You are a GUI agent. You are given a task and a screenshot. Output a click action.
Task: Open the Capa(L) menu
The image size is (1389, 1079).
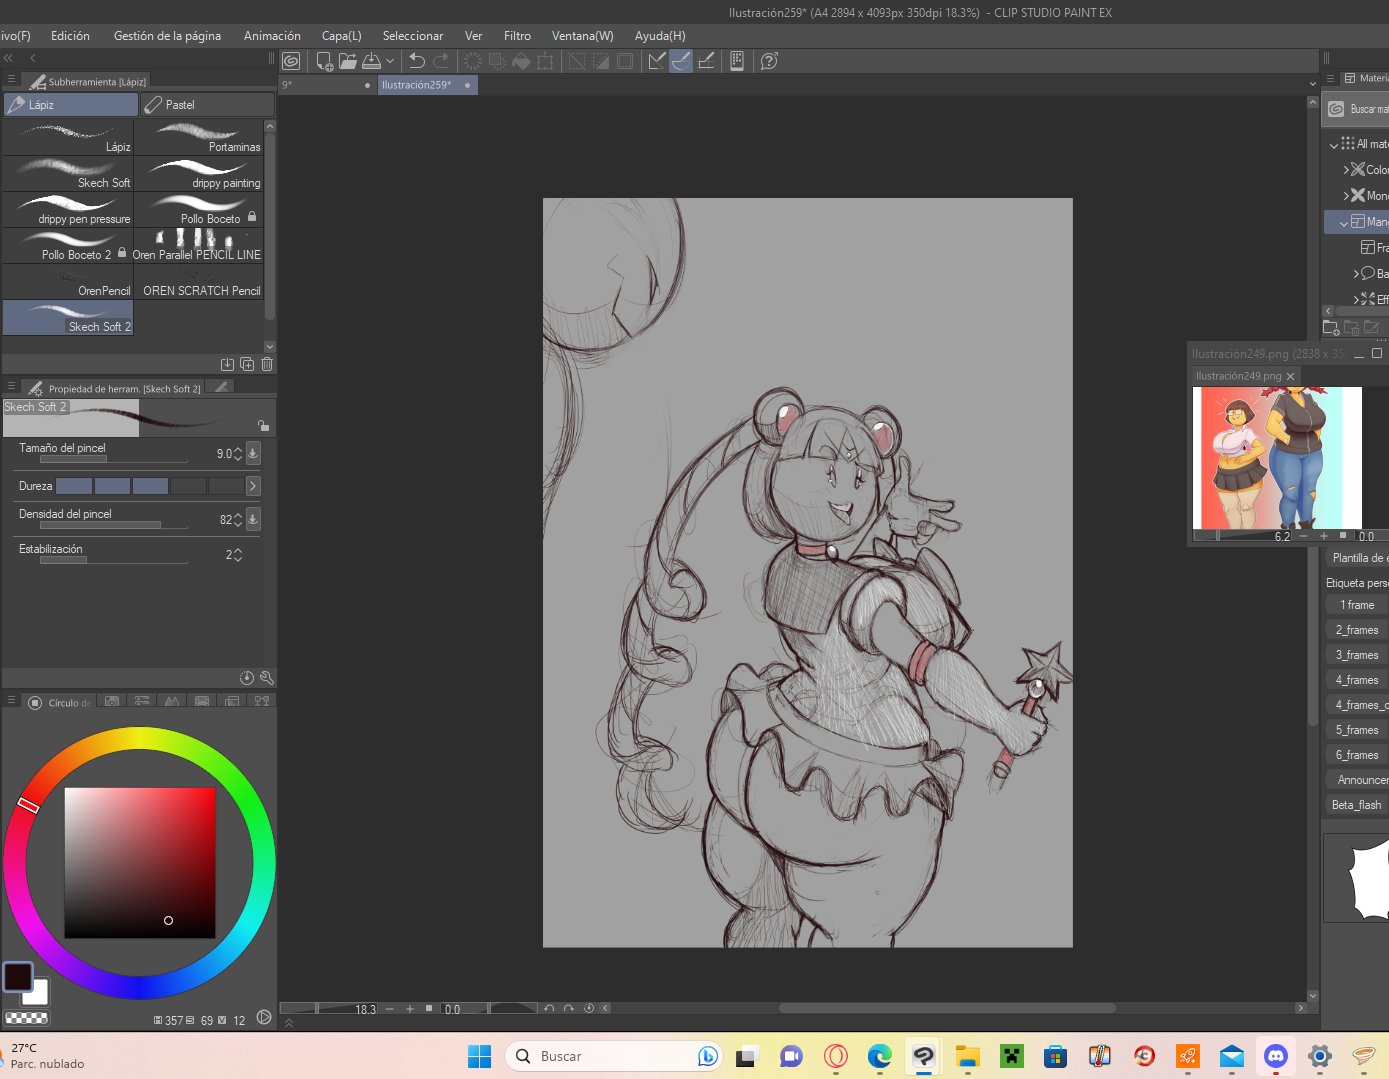coord(341,36)
